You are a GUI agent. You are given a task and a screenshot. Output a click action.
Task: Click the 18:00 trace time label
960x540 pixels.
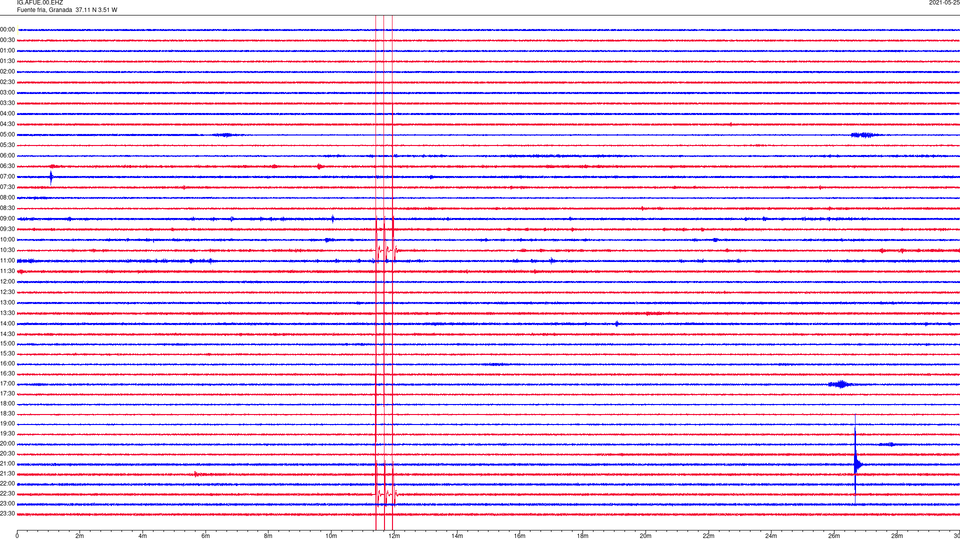pos(7,404)
